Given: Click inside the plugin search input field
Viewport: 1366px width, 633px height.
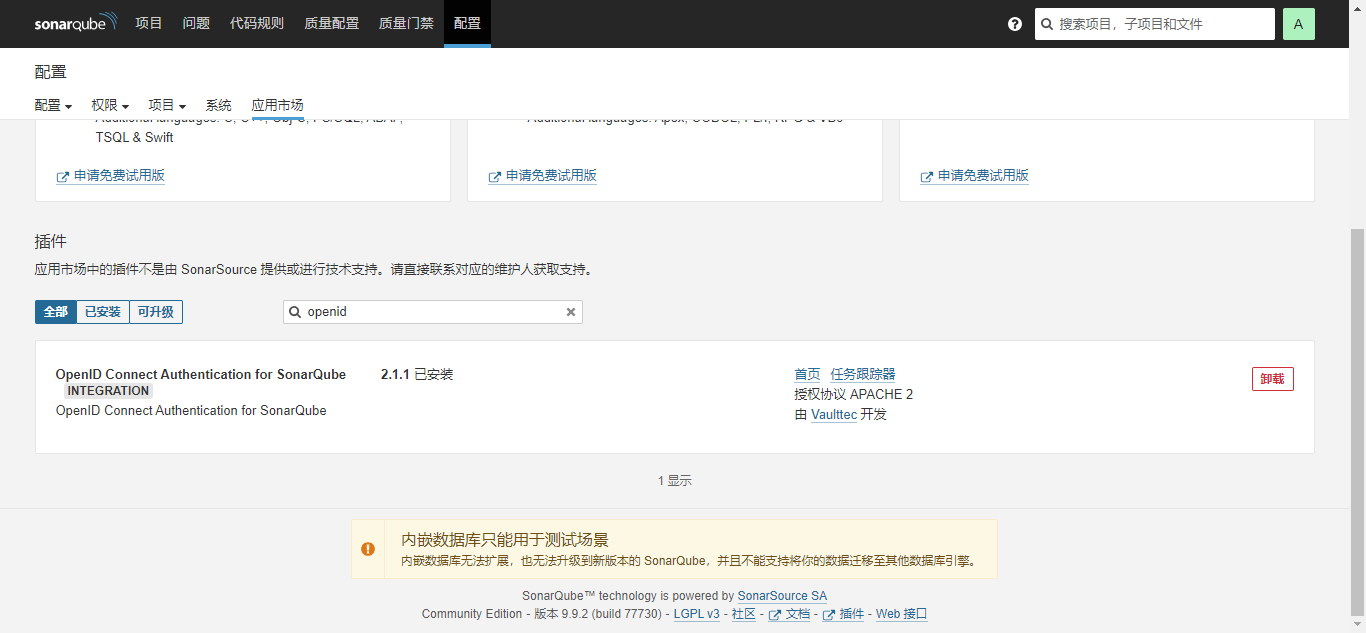Looking at the screenshot, I should pos(430,312).
